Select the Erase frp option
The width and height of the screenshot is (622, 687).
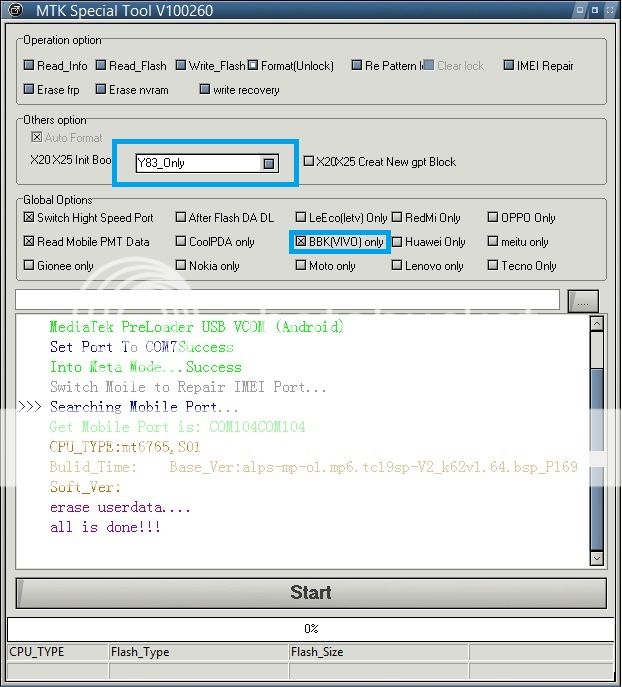[29, 90]
